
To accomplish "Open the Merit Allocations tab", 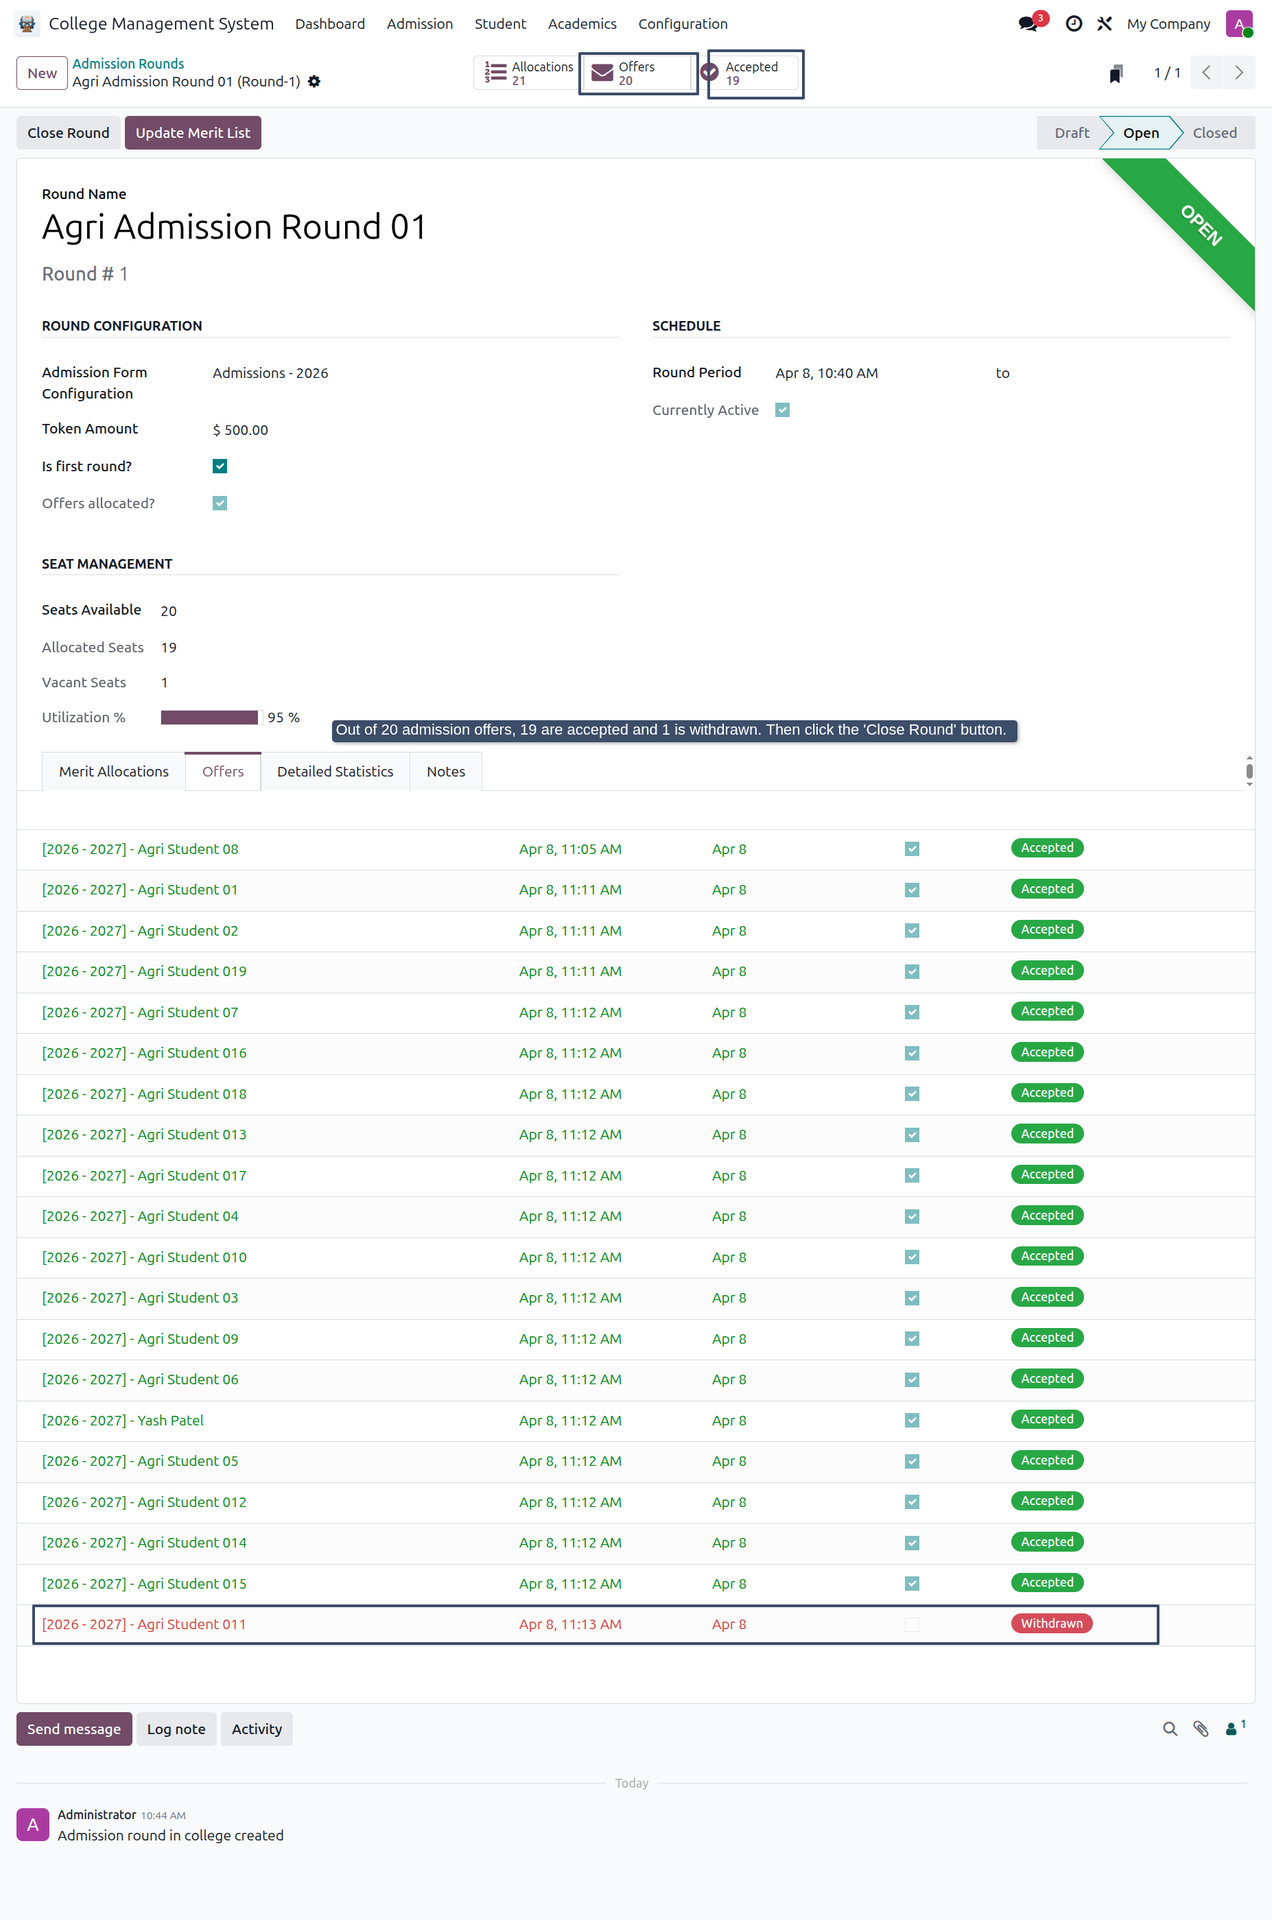I will pyautogui.click(x=114, y=771).
